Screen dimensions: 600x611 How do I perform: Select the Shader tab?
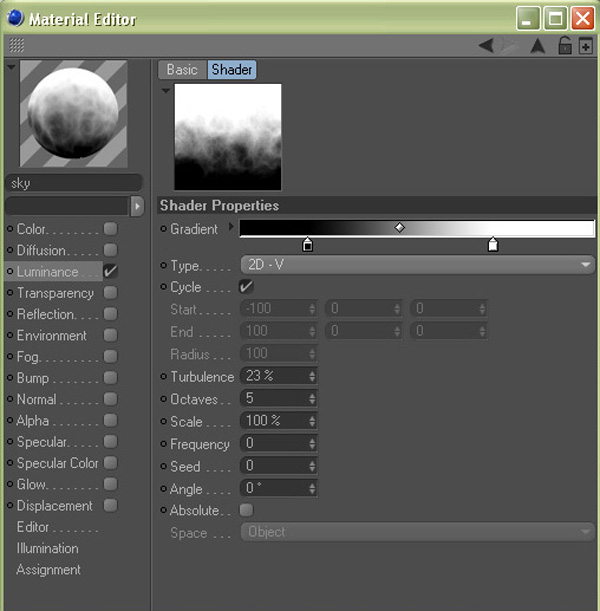point(231,70)
